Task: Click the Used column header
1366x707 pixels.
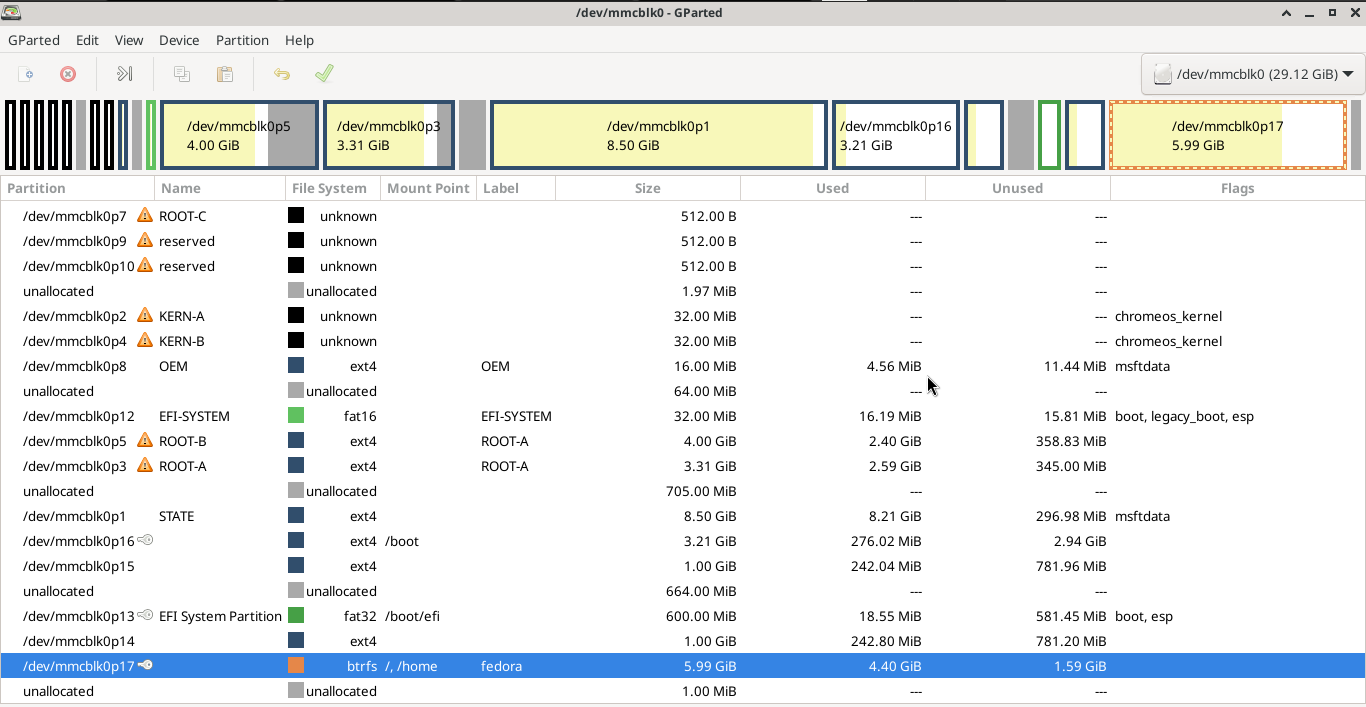Action: (x=833, y=188)
